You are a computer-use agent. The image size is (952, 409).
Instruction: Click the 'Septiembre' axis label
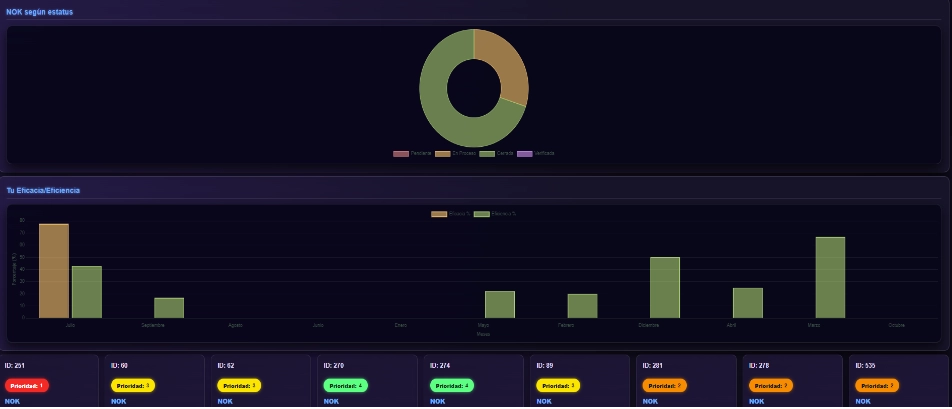(153, 325)
